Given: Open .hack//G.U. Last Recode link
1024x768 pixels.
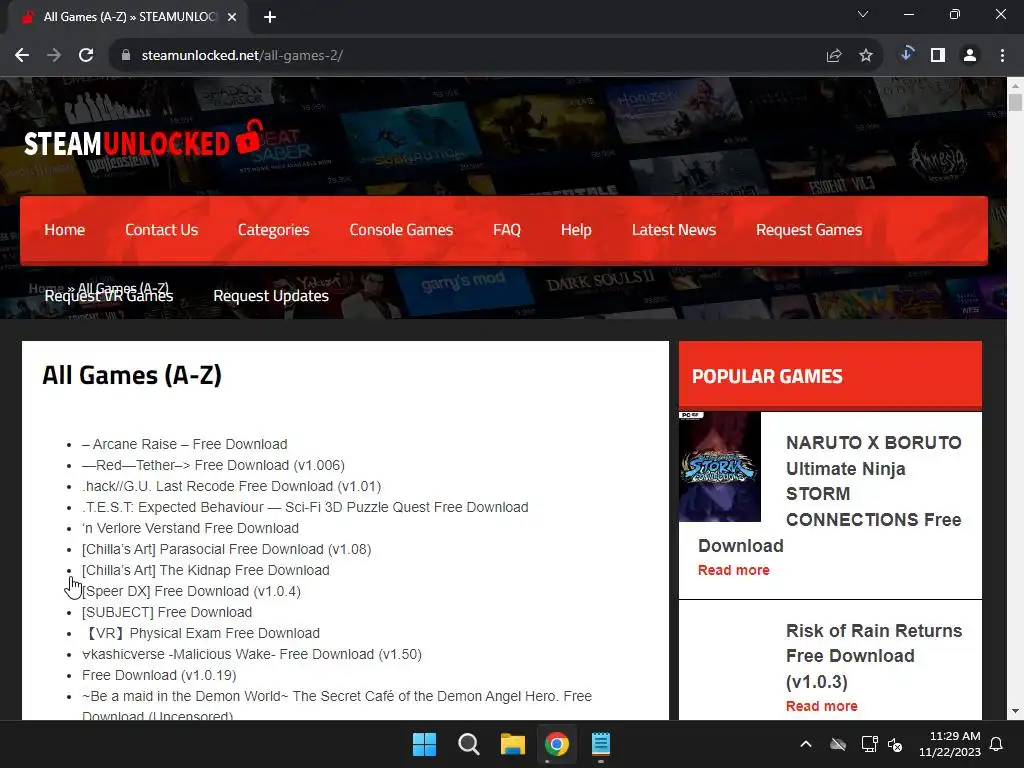Looking at the screenshot, I should 231,486.
